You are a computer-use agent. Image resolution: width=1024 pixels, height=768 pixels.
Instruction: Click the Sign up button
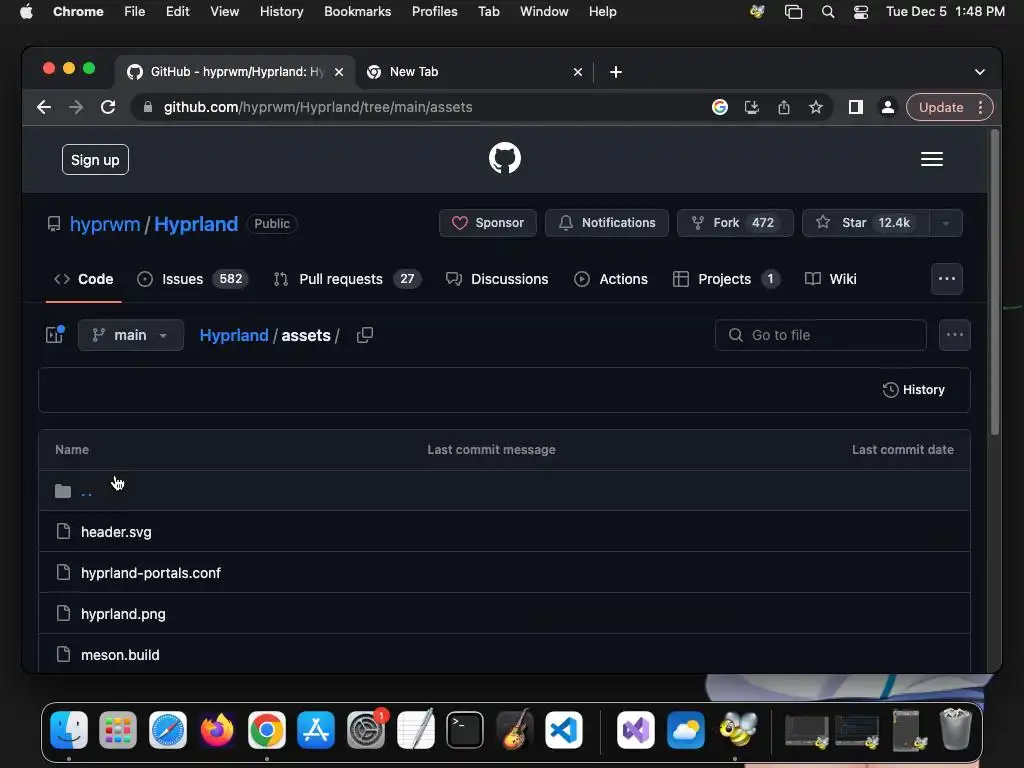coord(95,160)
